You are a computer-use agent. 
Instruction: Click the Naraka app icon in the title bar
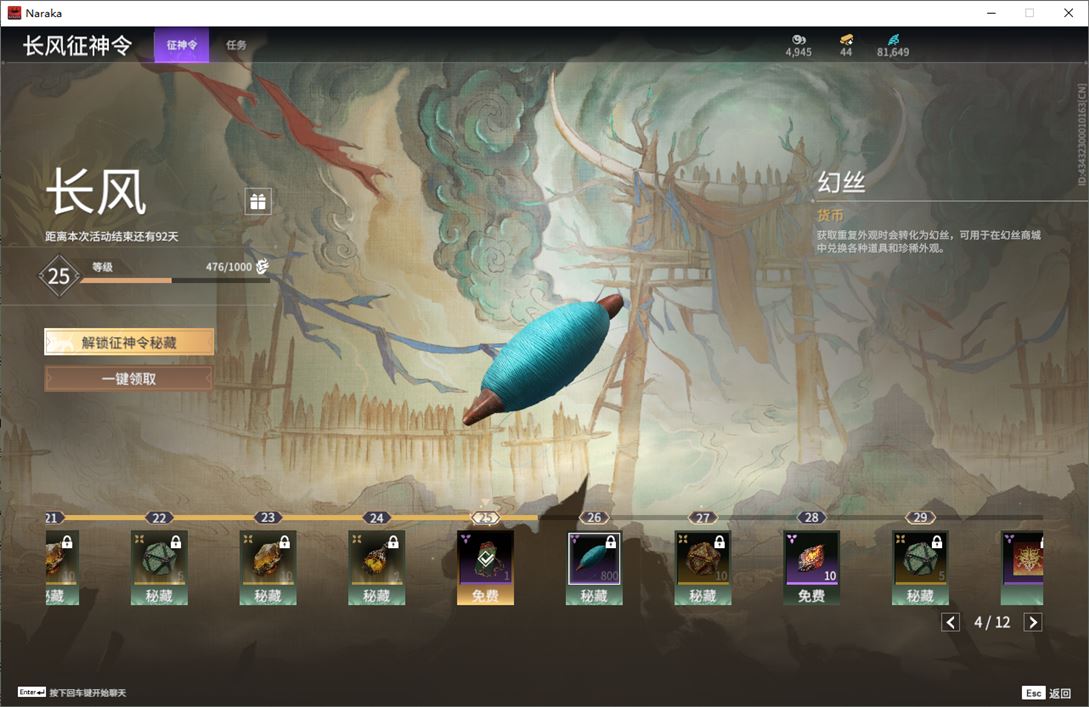pos(14,13)
